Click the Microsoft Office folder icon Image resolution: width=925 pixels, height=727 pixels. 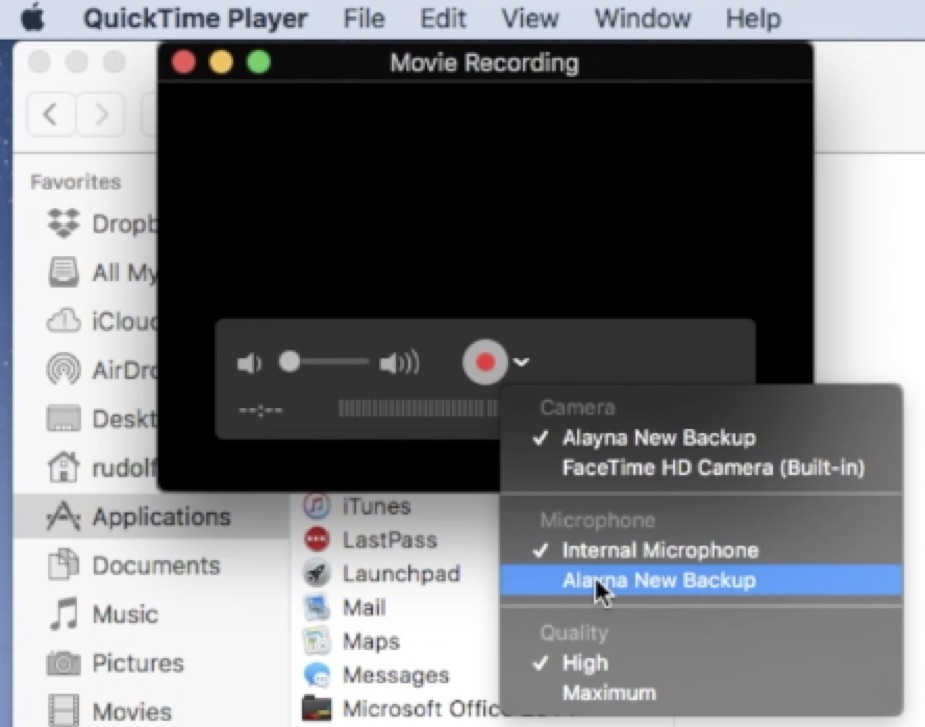(x=317, y=708)
